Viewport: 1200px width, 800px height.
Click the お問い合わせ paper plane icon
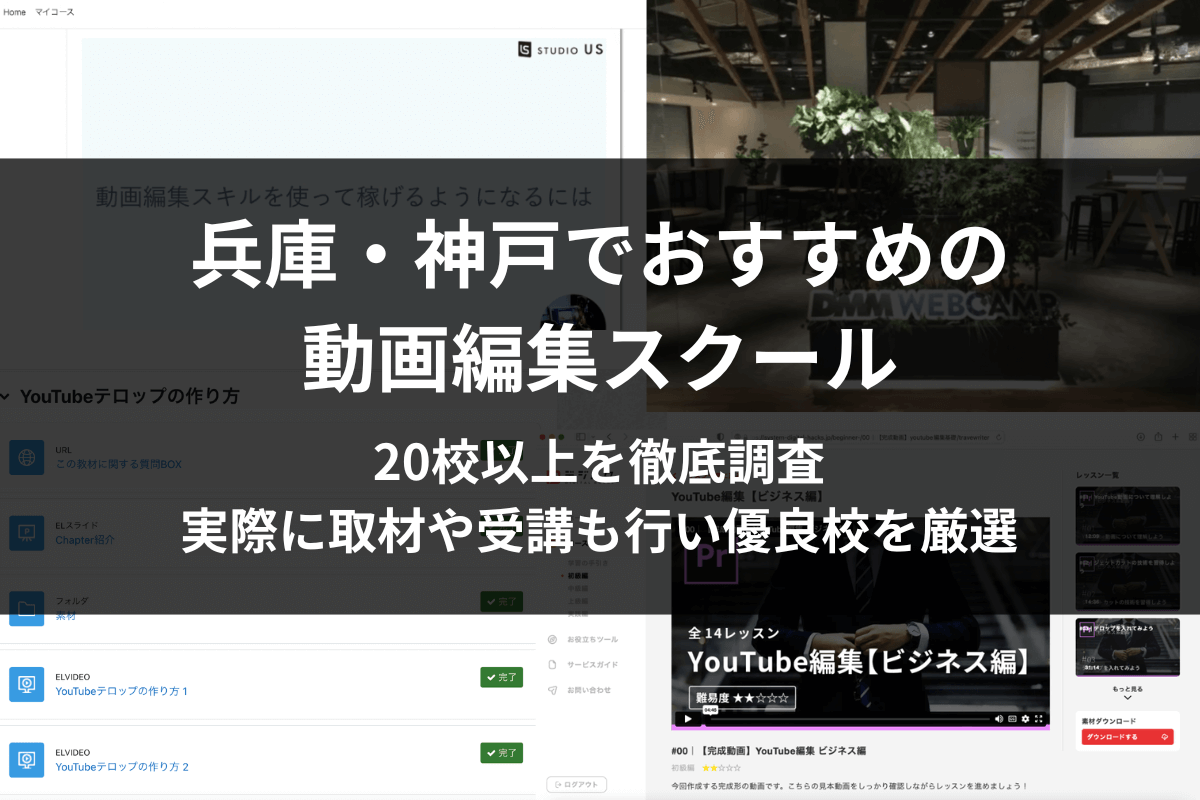click(552, 690)
